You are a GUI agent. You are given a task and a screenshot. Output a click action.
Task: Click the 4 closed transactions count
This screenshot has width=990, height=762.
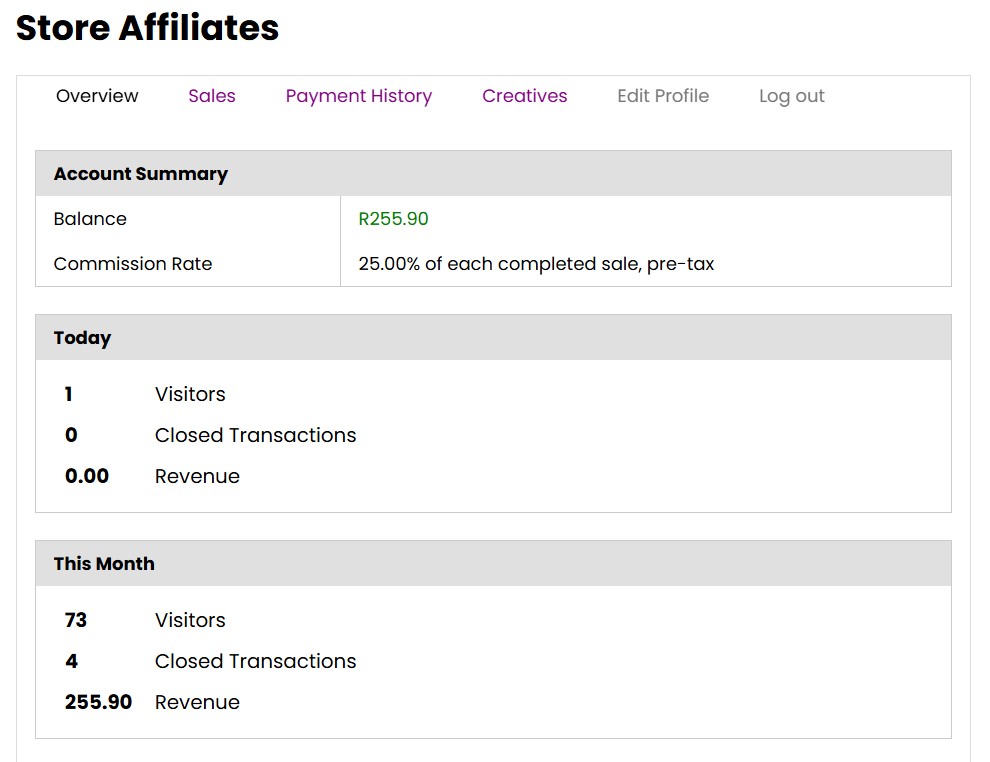(x=71, y=661)
